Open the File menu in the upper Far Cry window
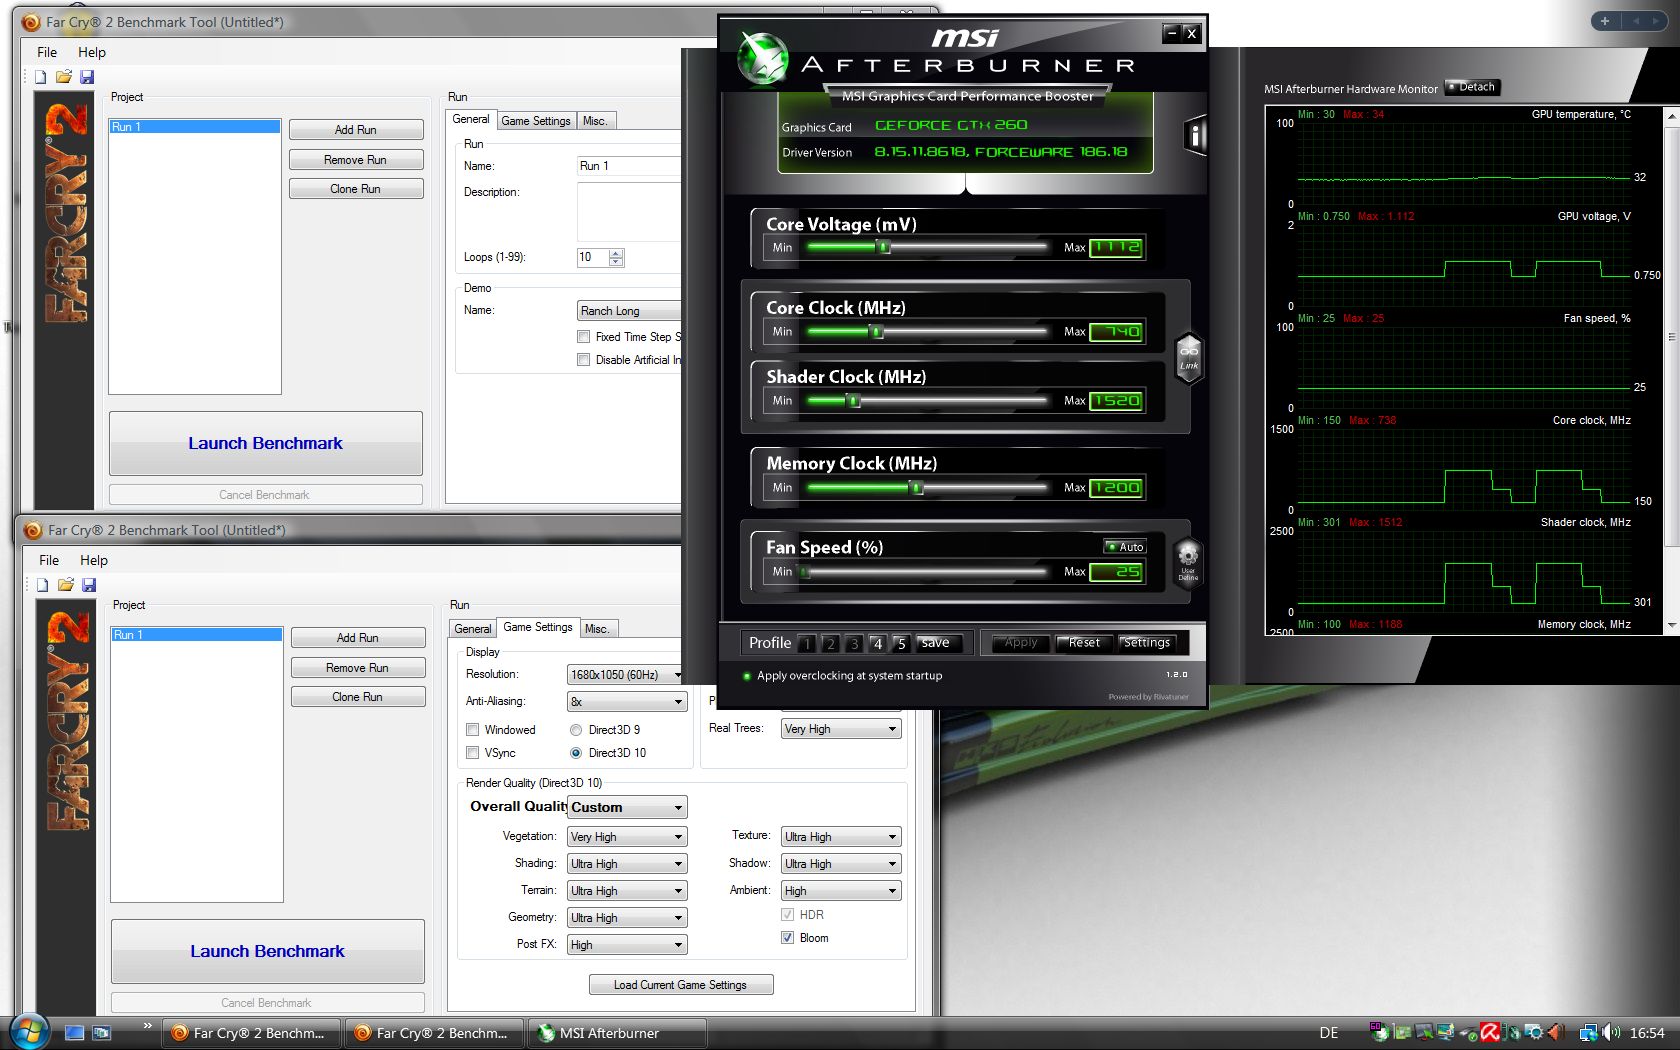The image size is (1680, 1050). pyautogui.click(x=47, y=52)
